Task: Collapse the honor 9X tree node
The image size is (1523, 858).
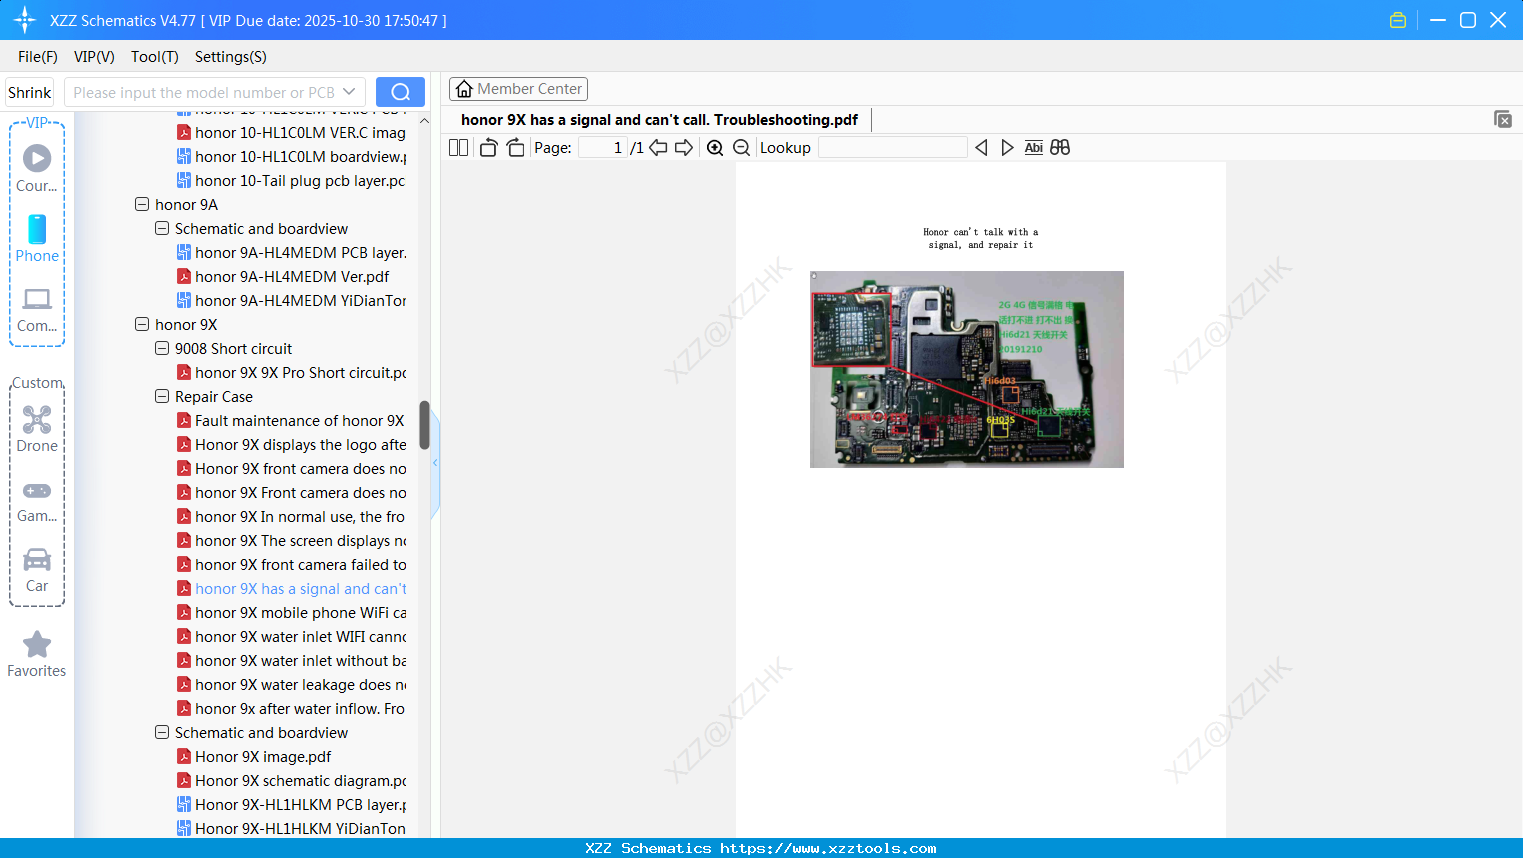Action: click(x=142, y=324)
